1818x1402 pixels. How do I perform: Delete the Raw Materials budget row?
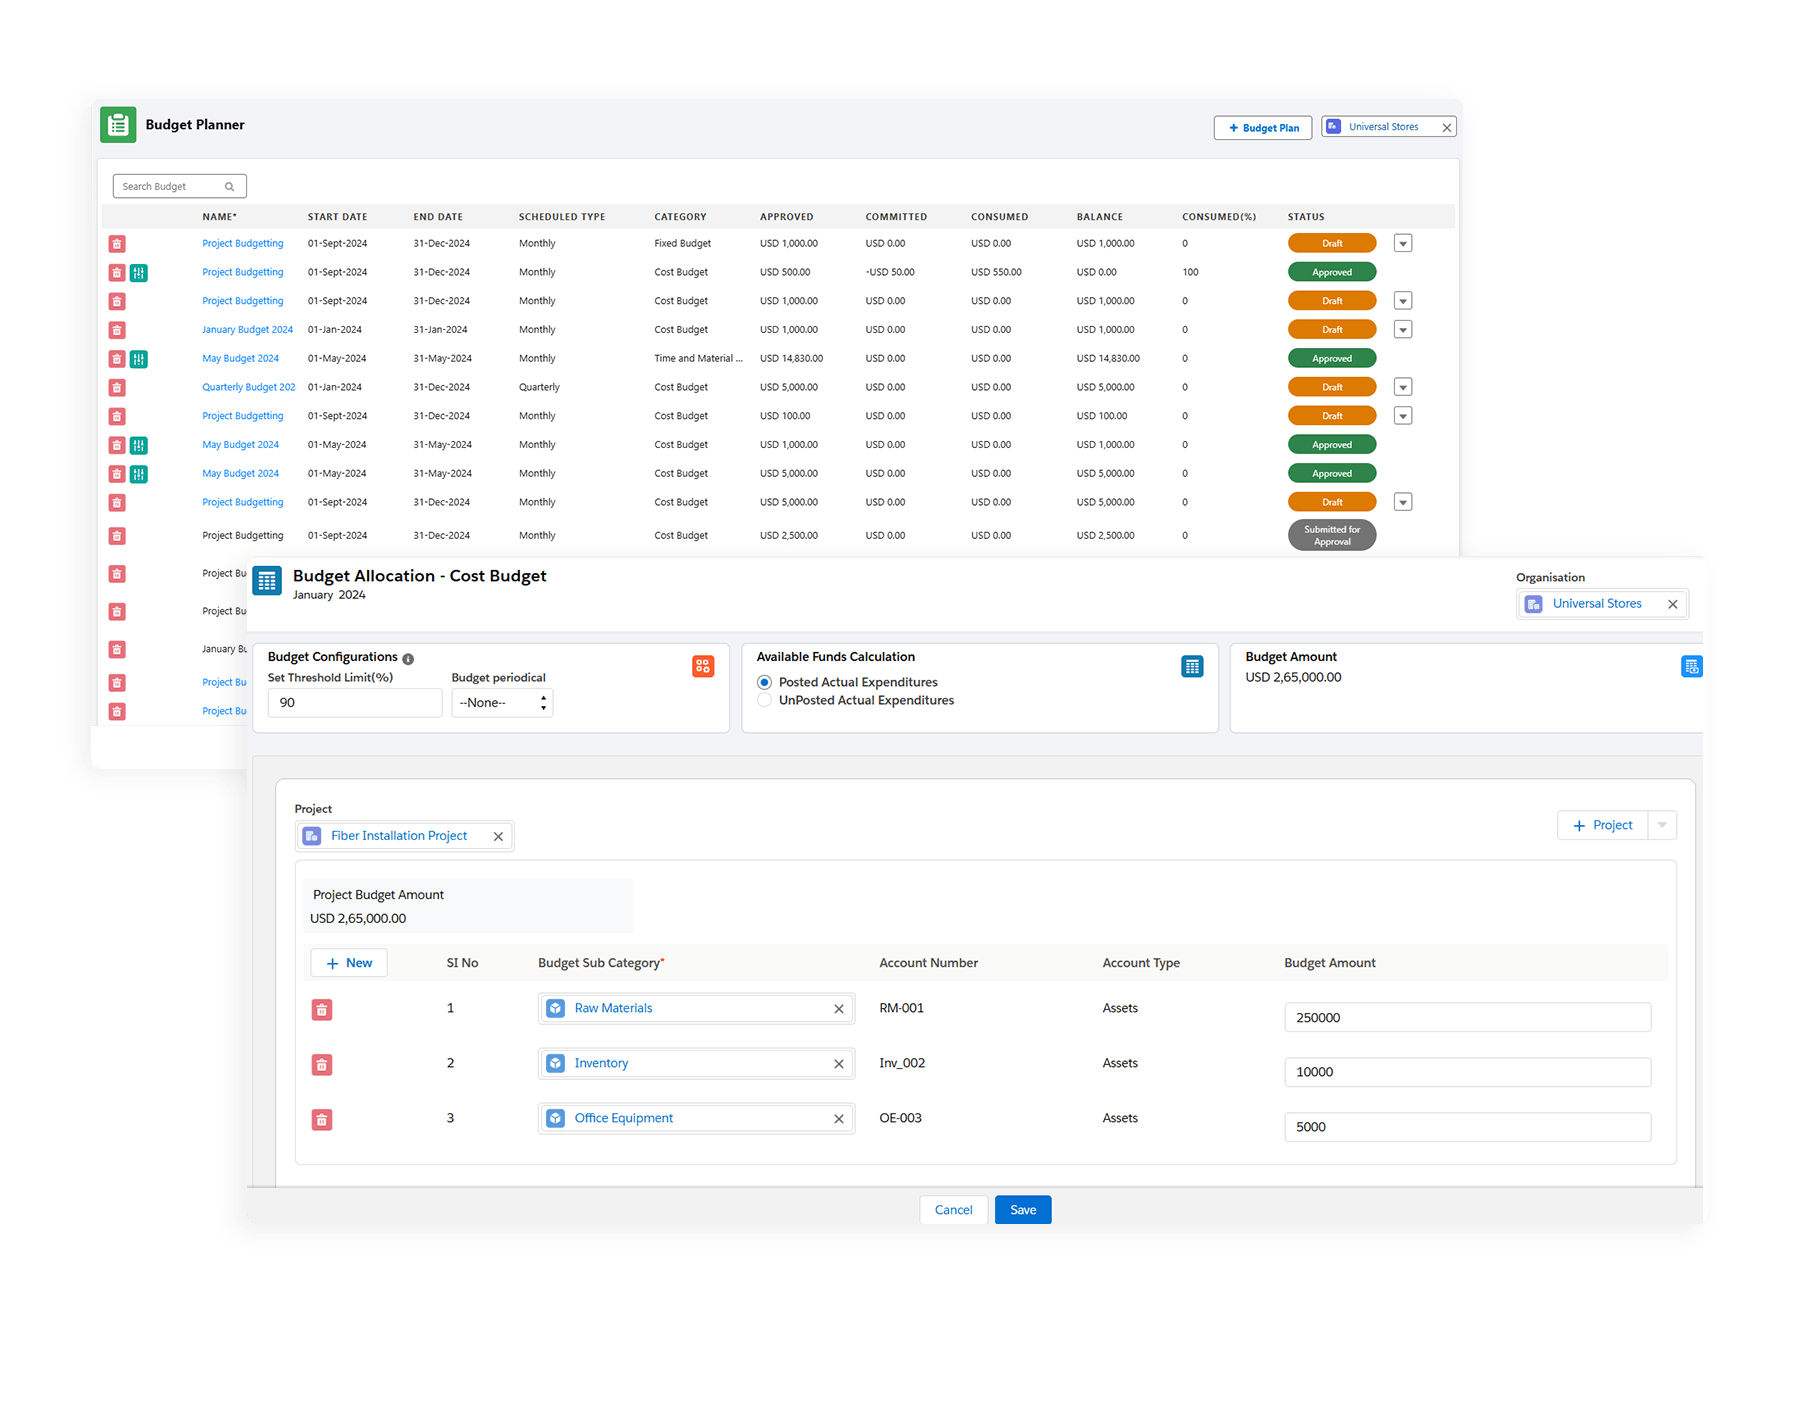(x=321, y=1010)
